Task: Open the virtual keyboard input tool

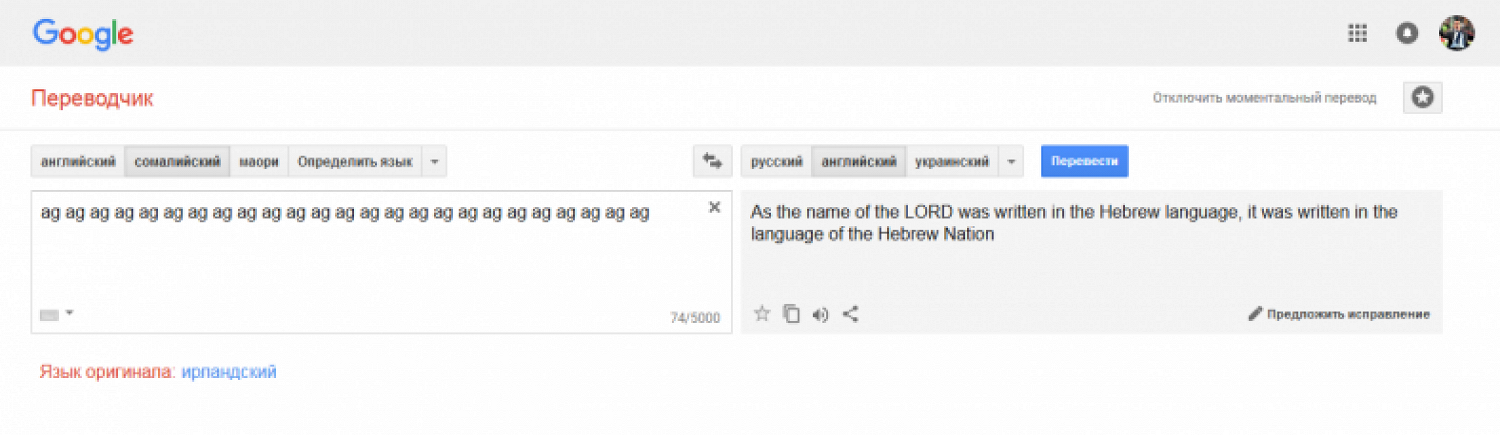Action: coord(50,315)
